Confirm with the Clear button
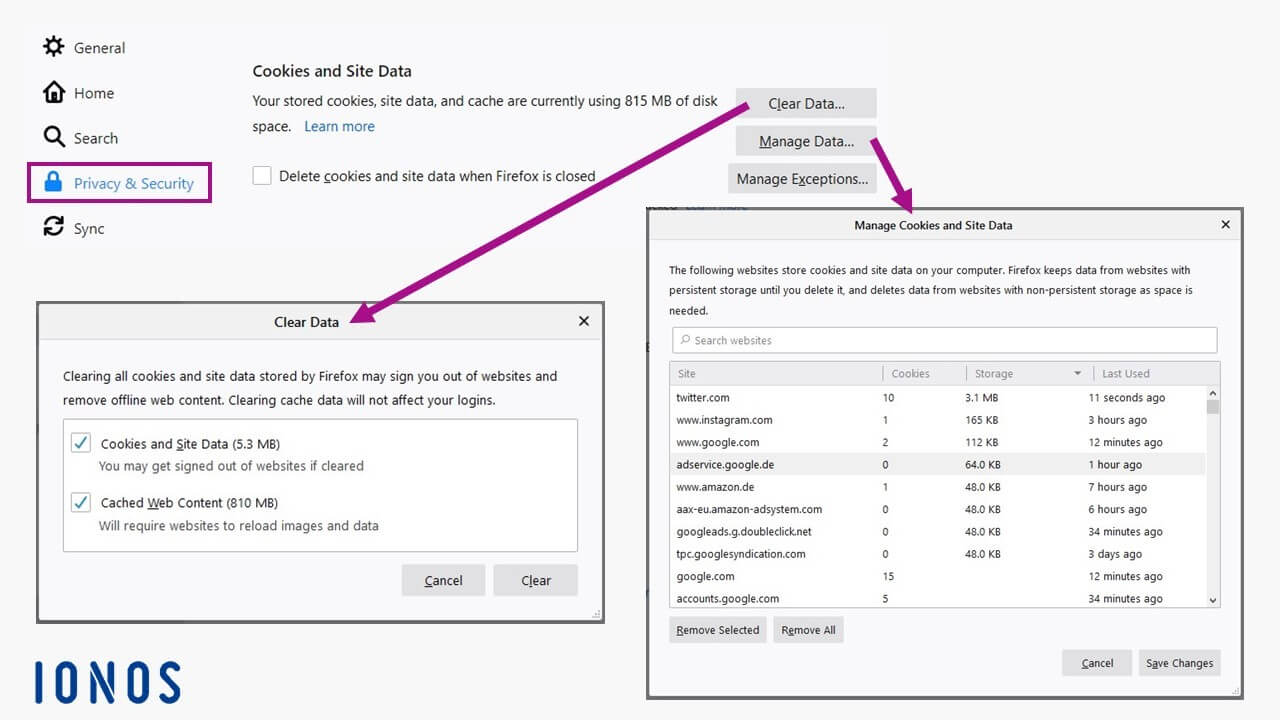Viewport: 1280px width, 720px height. (536, 580)
